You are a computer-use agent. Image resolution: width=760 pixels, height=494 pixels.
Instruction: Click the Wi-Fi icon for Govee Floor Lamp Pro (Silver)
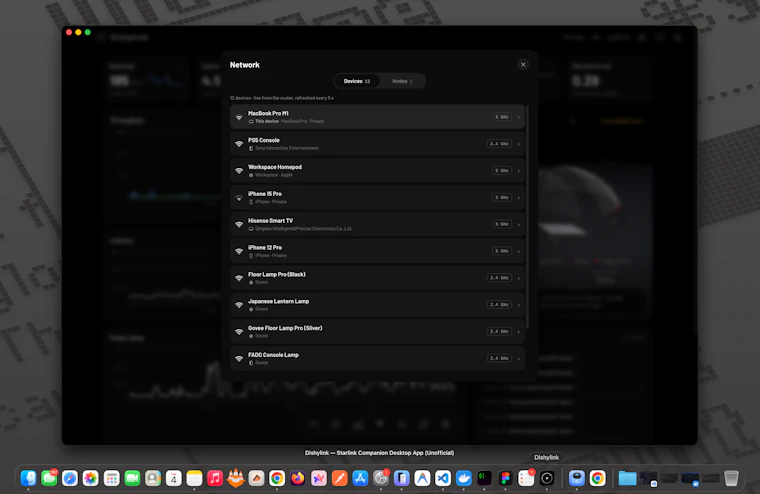coord(239,332)
